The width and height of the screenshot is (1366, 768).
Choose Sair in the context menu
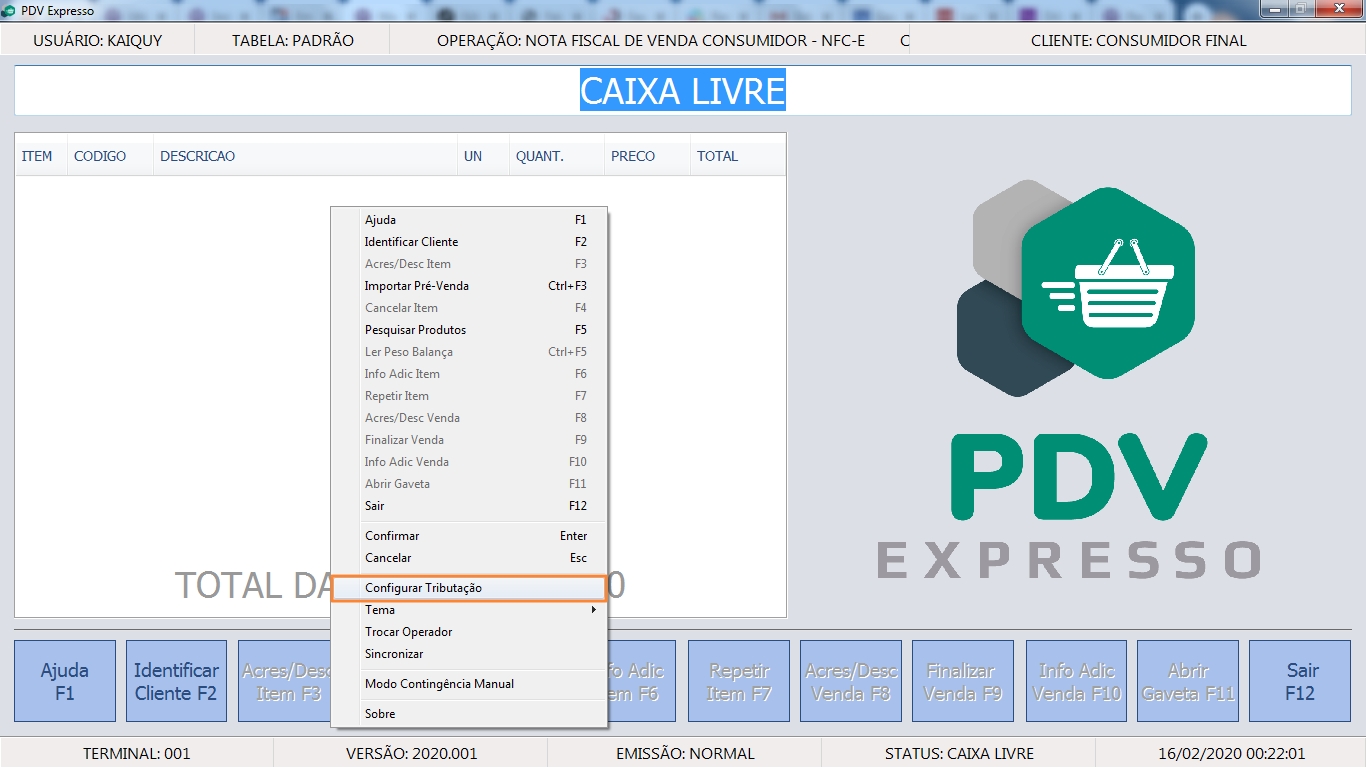(x=468, y=506)
